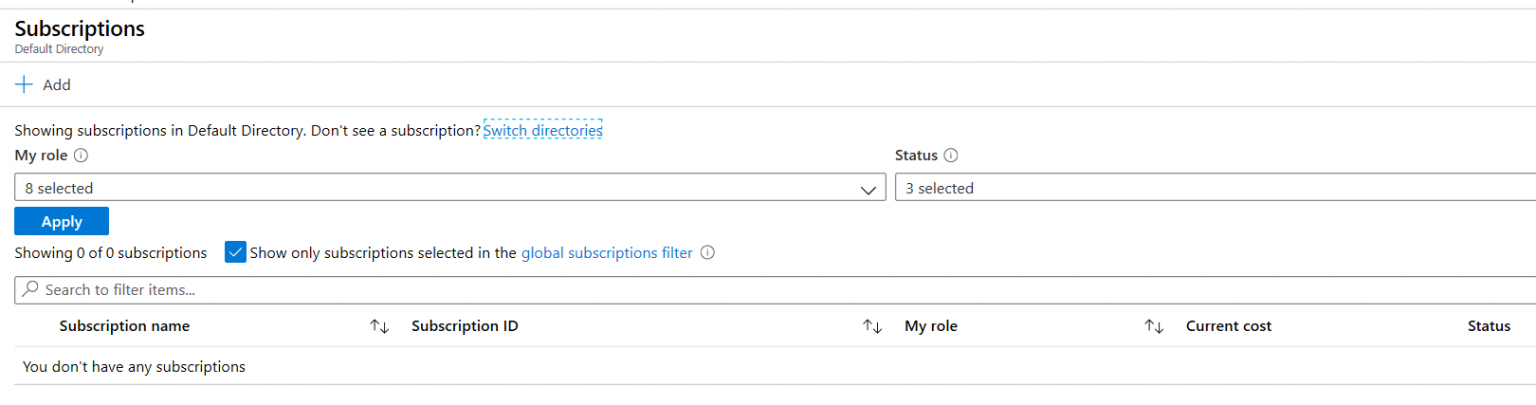Add a new subscription
This screenshot has width=1536, height=405.
point(43,85)
